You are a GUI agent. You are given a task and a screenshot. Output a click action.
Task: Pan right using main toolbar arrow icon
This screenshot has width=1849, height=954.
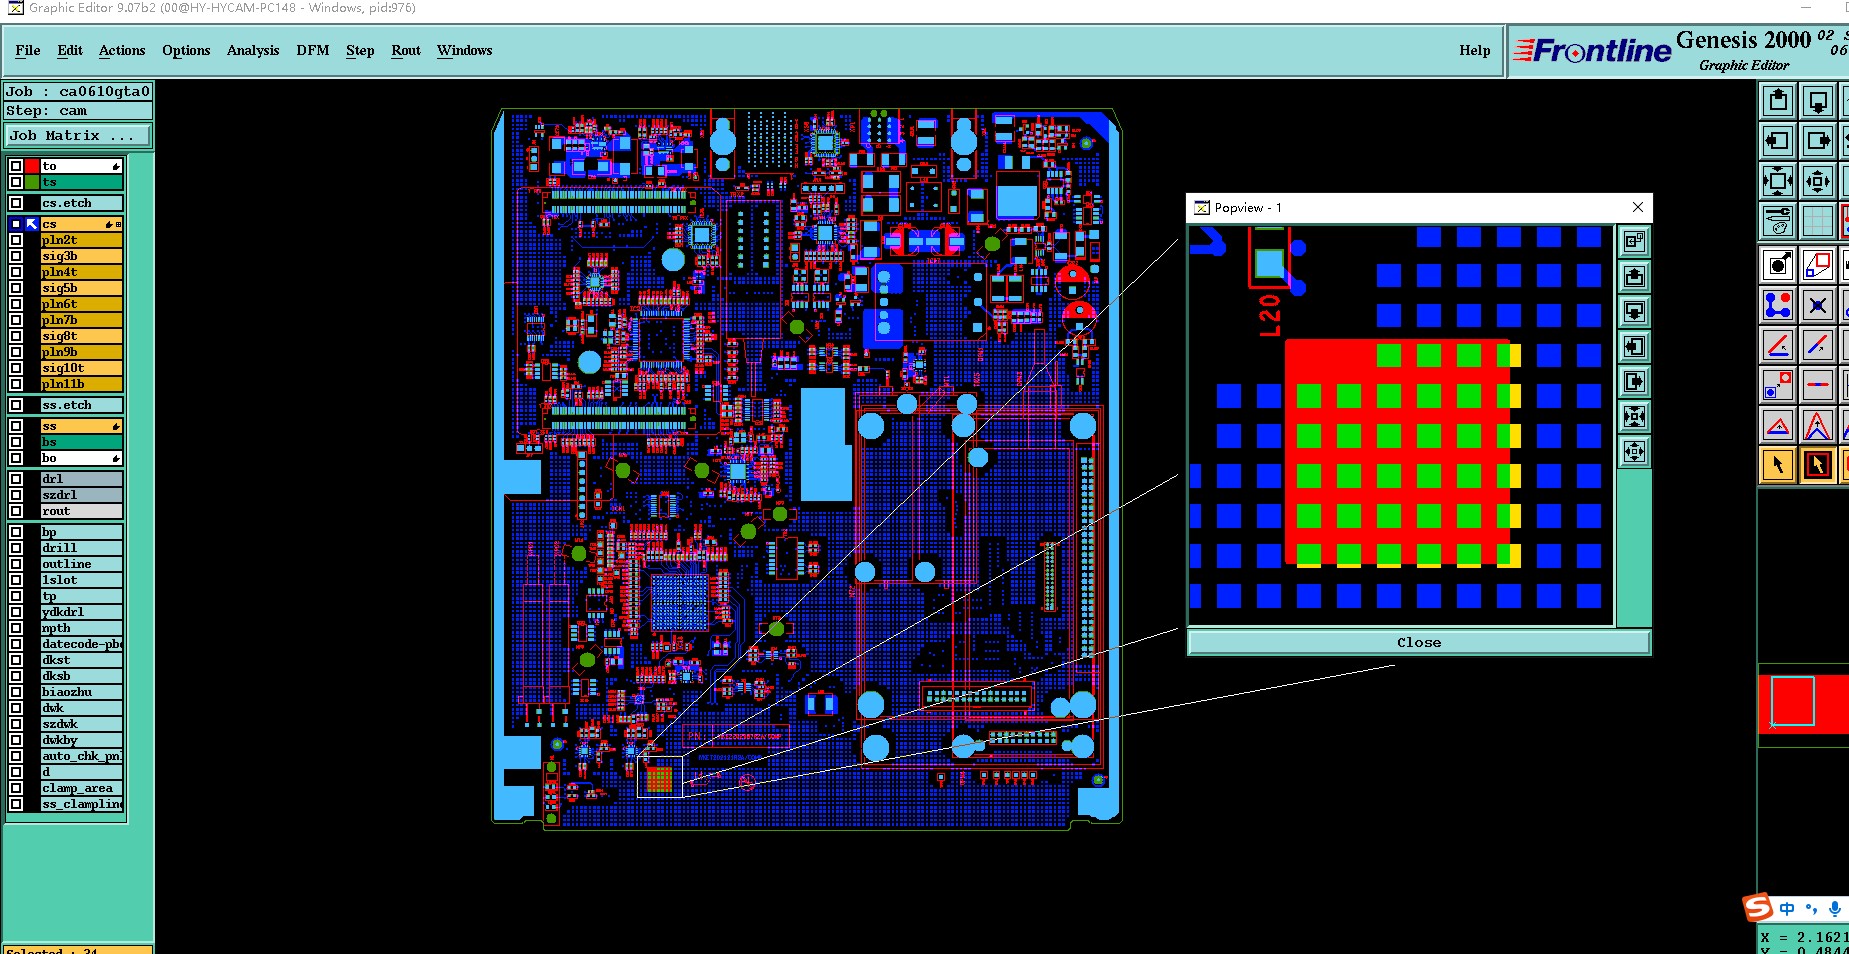[x=1818, y=141]
